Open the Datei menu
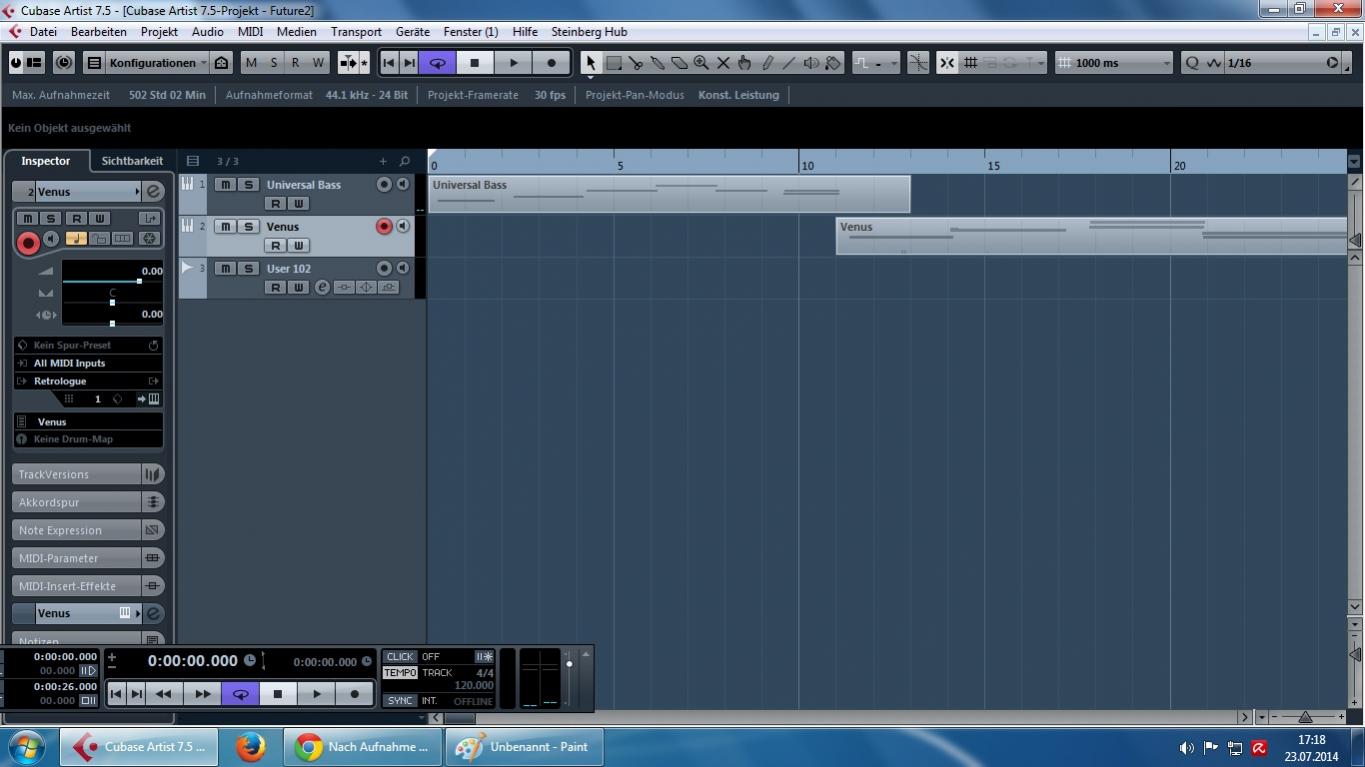Viewport: 1365px width, 767px height. coord(43,32)
